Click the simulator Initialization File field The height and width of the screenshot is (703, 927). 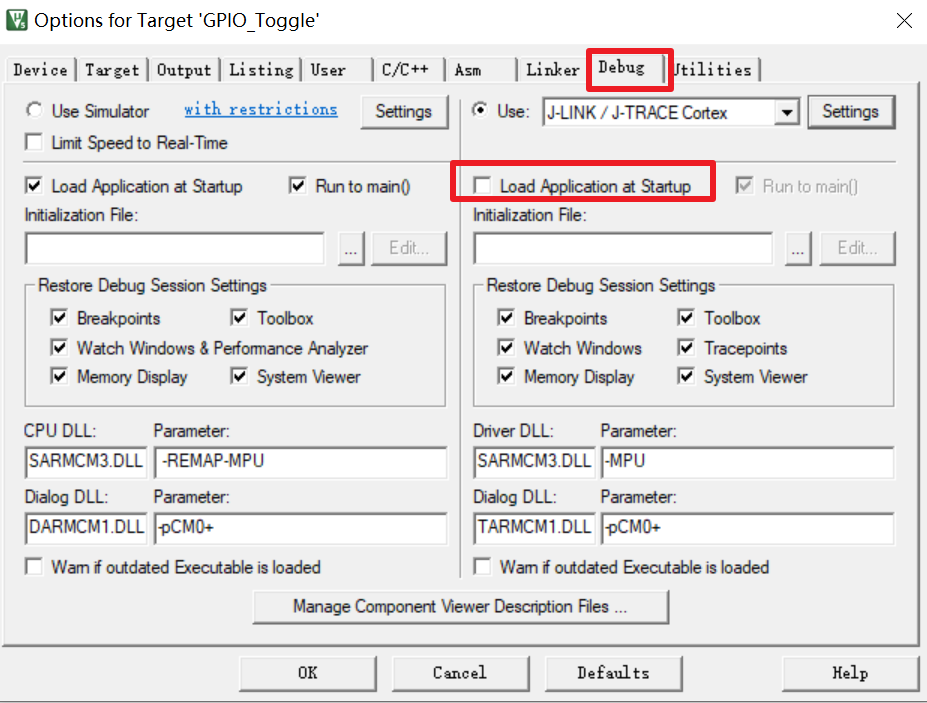(174, 248)
